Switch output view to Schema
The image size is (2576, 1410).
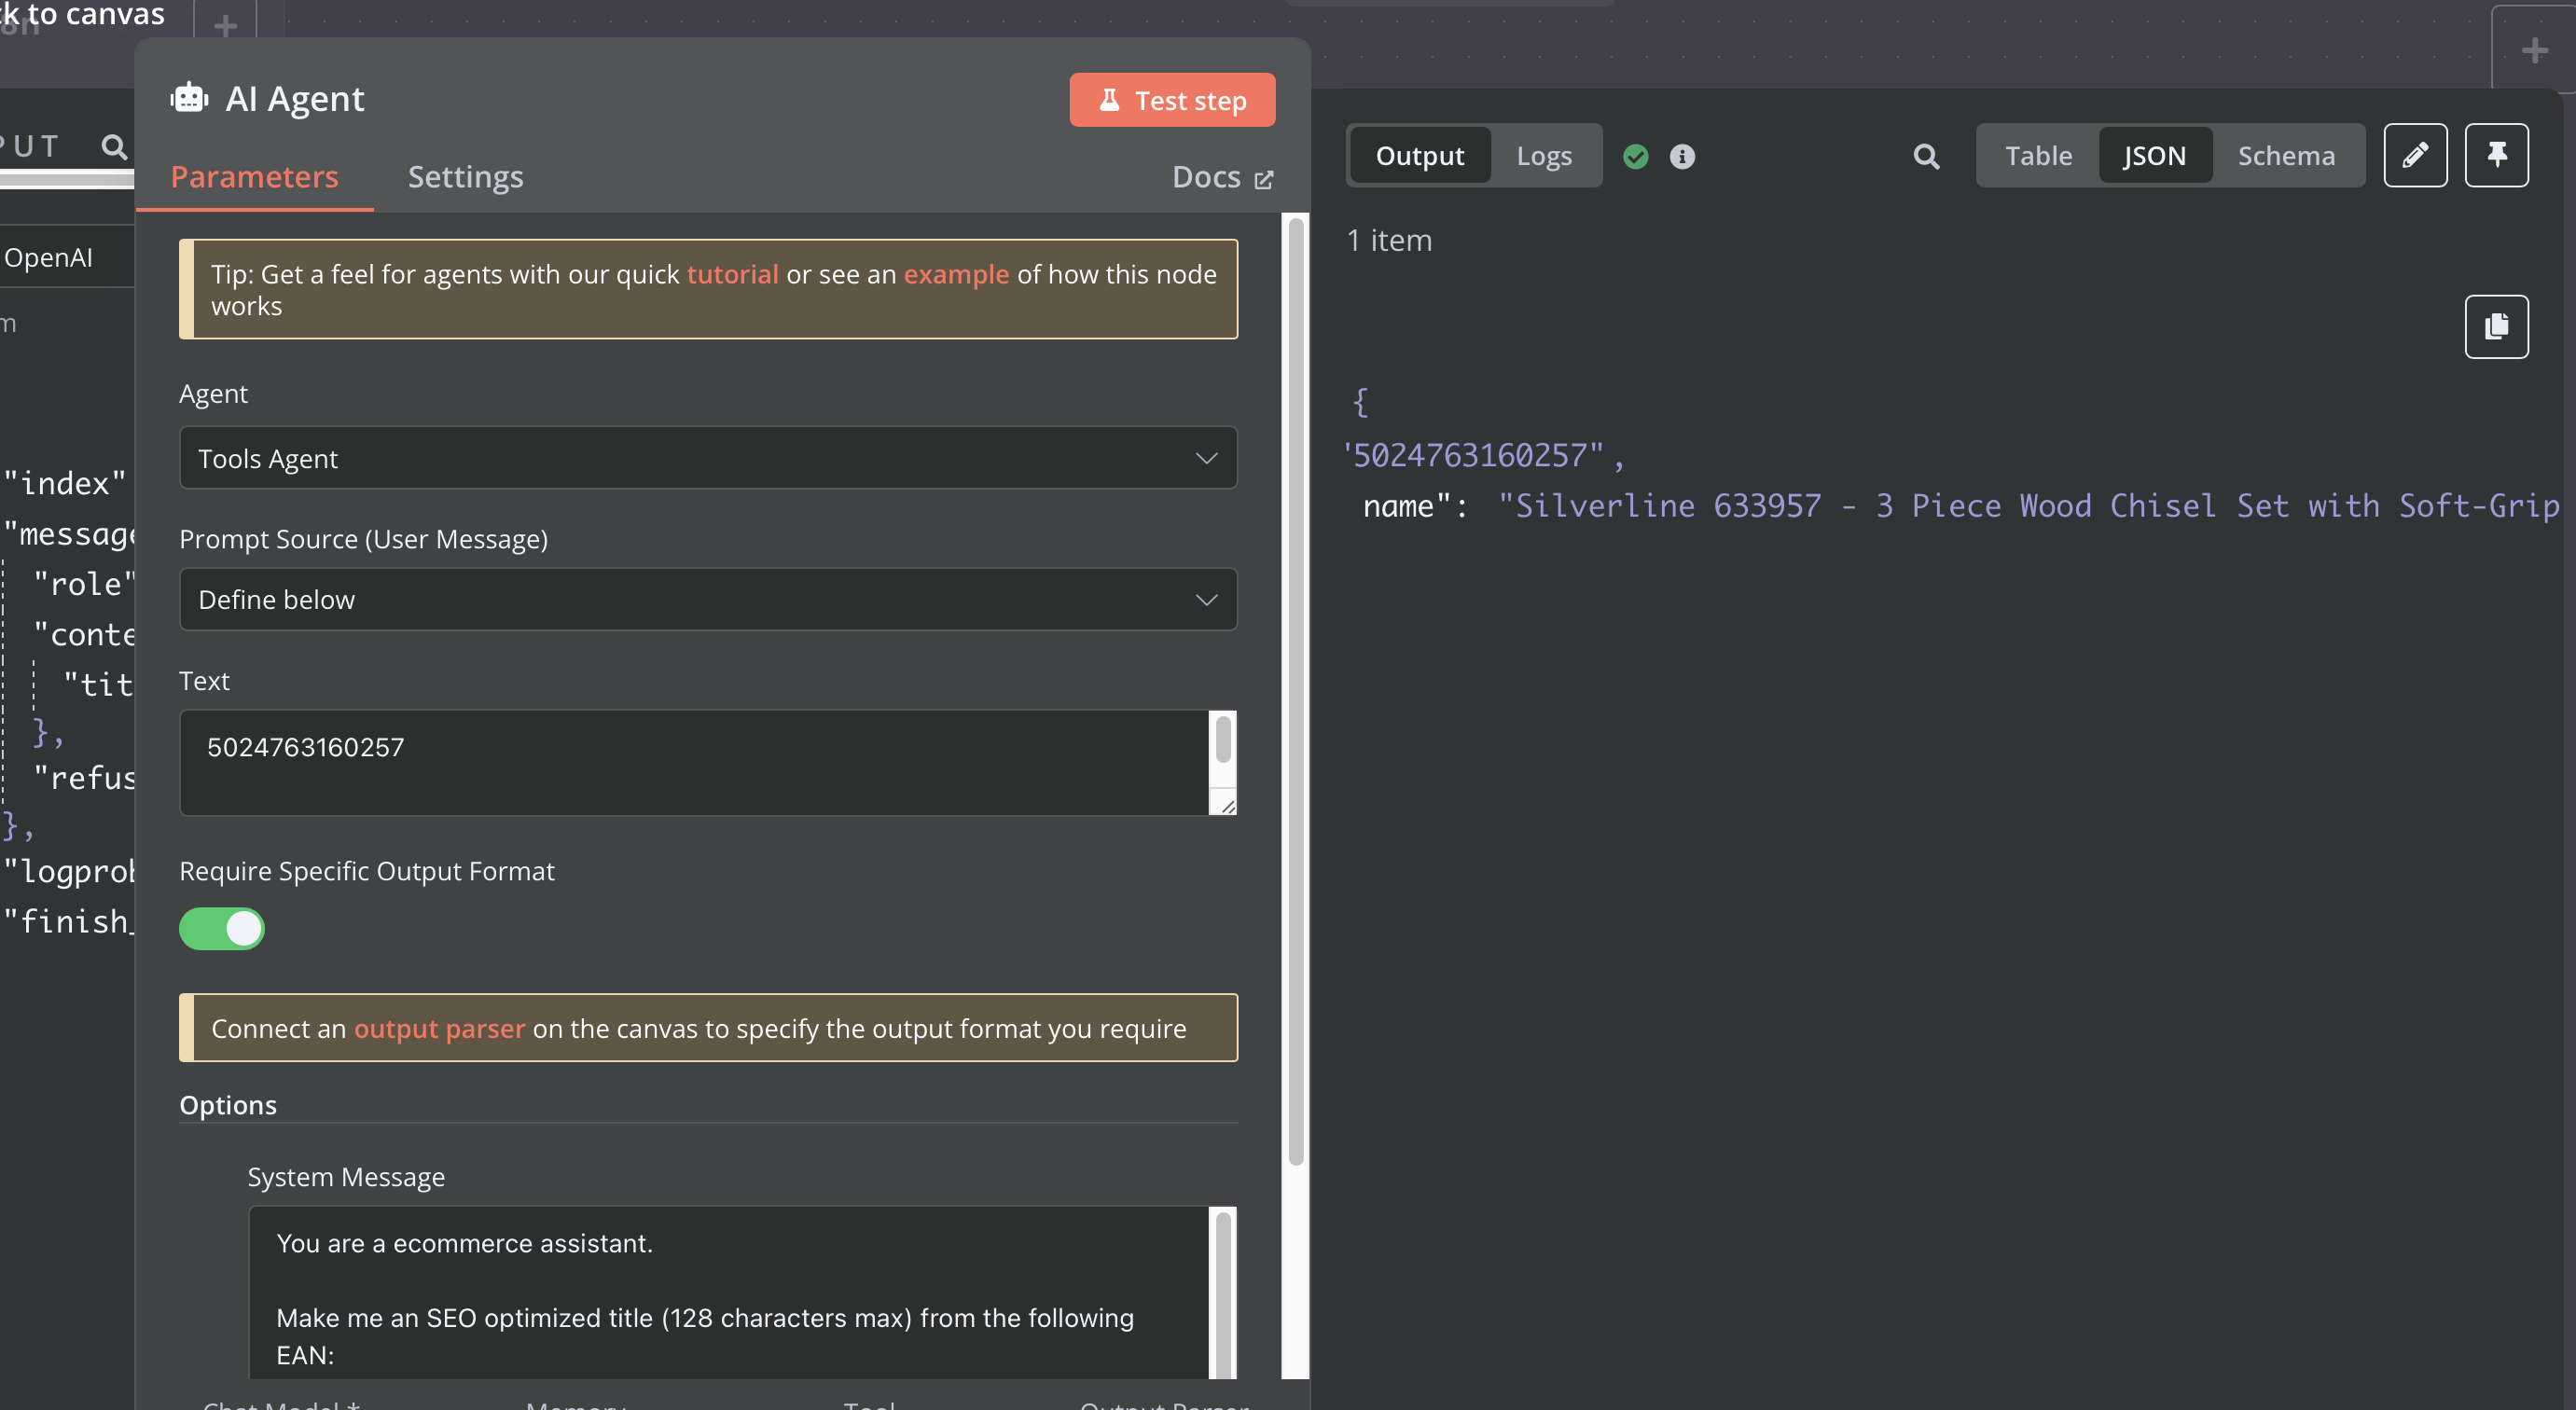[2286, 155]
